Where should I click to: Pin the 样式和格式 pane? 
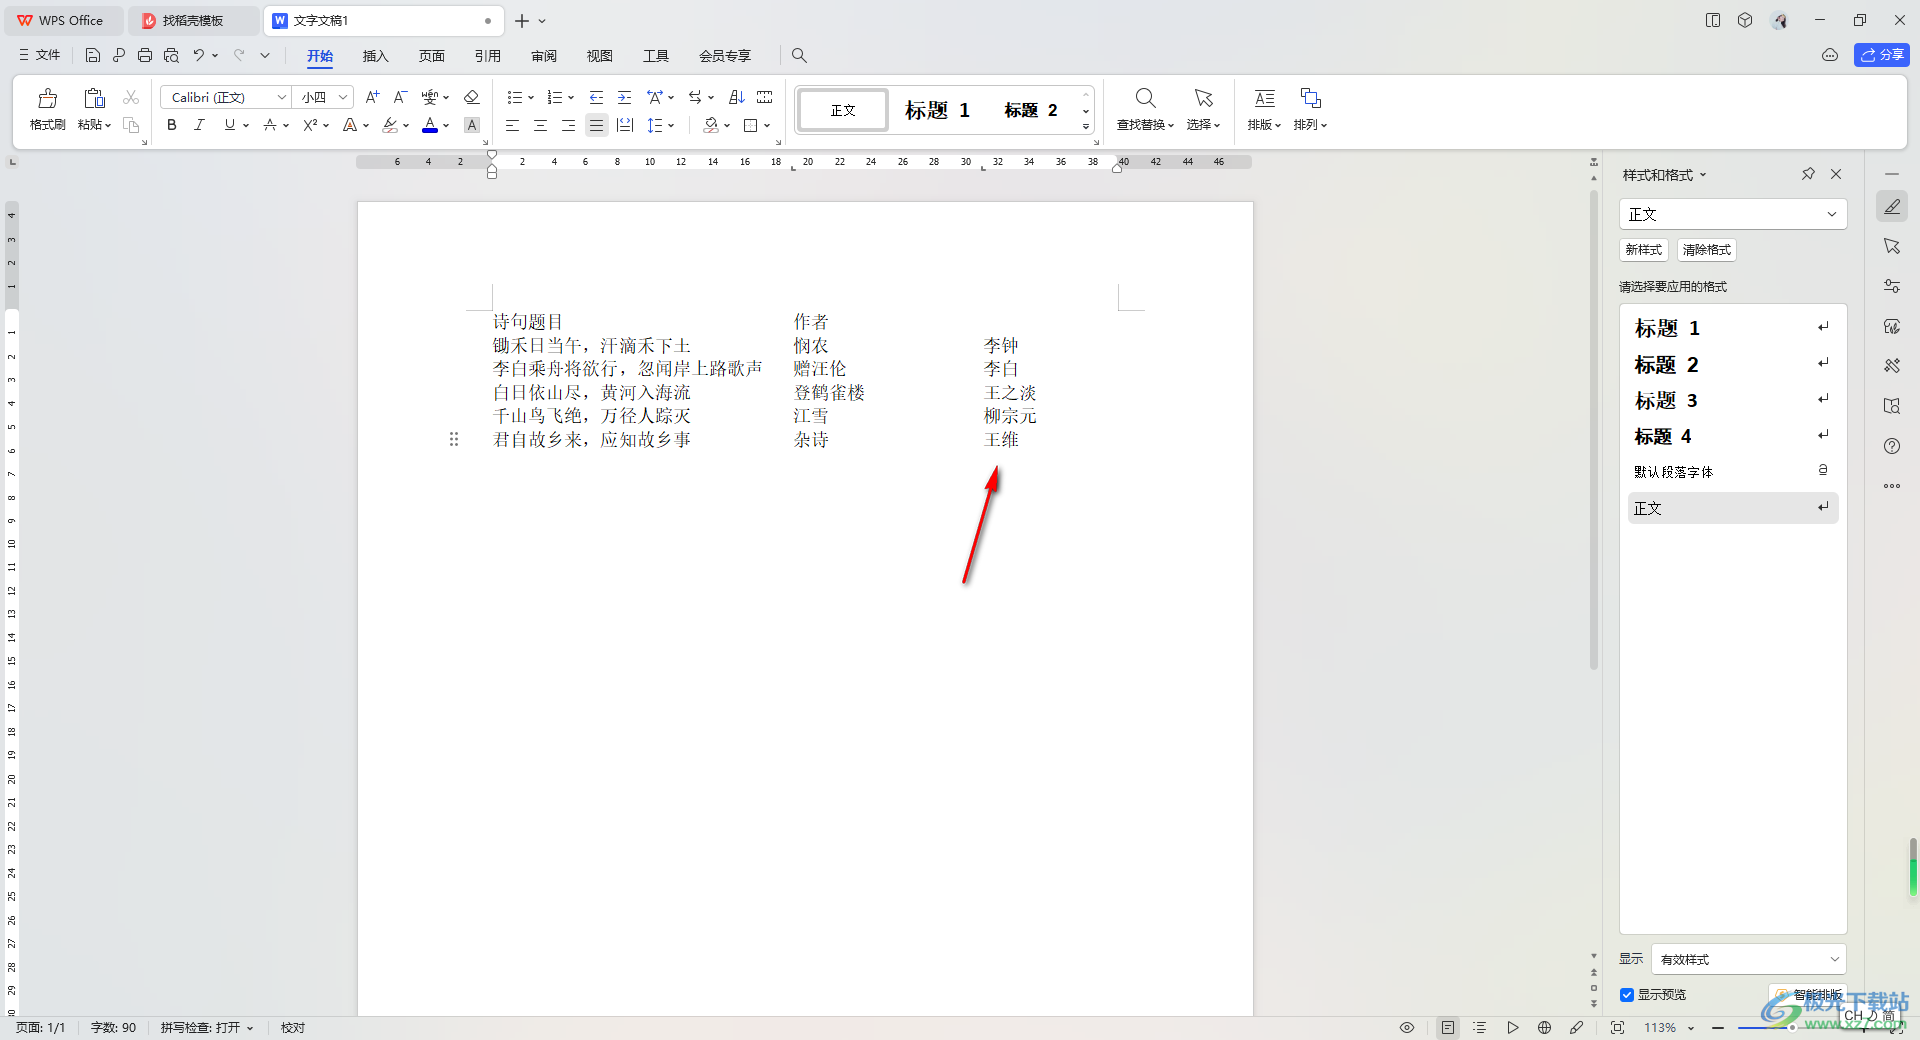(x=1808, y=174)
